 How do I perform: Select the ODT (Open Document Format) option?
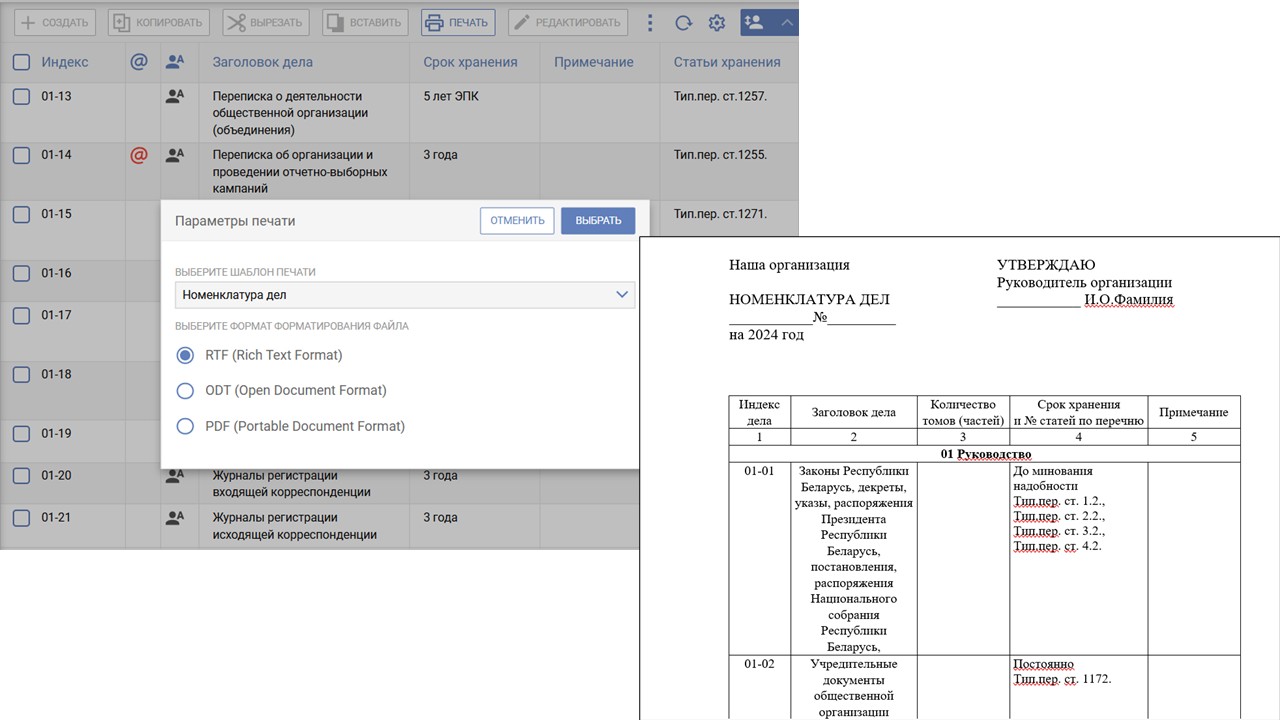click(185, 391)
